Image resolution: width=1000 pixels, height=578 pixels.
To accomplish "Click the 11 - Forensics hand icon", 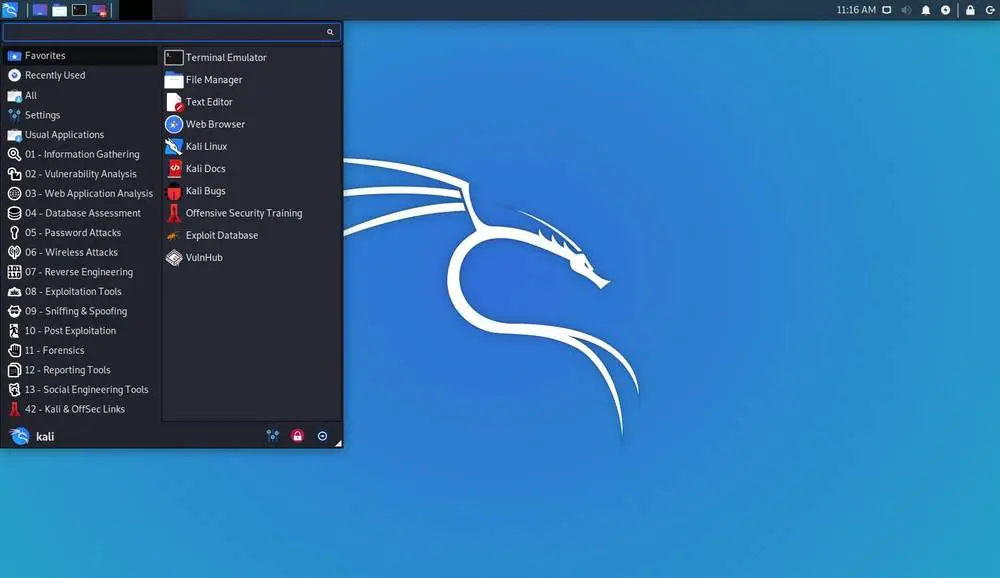I will 14,350.
